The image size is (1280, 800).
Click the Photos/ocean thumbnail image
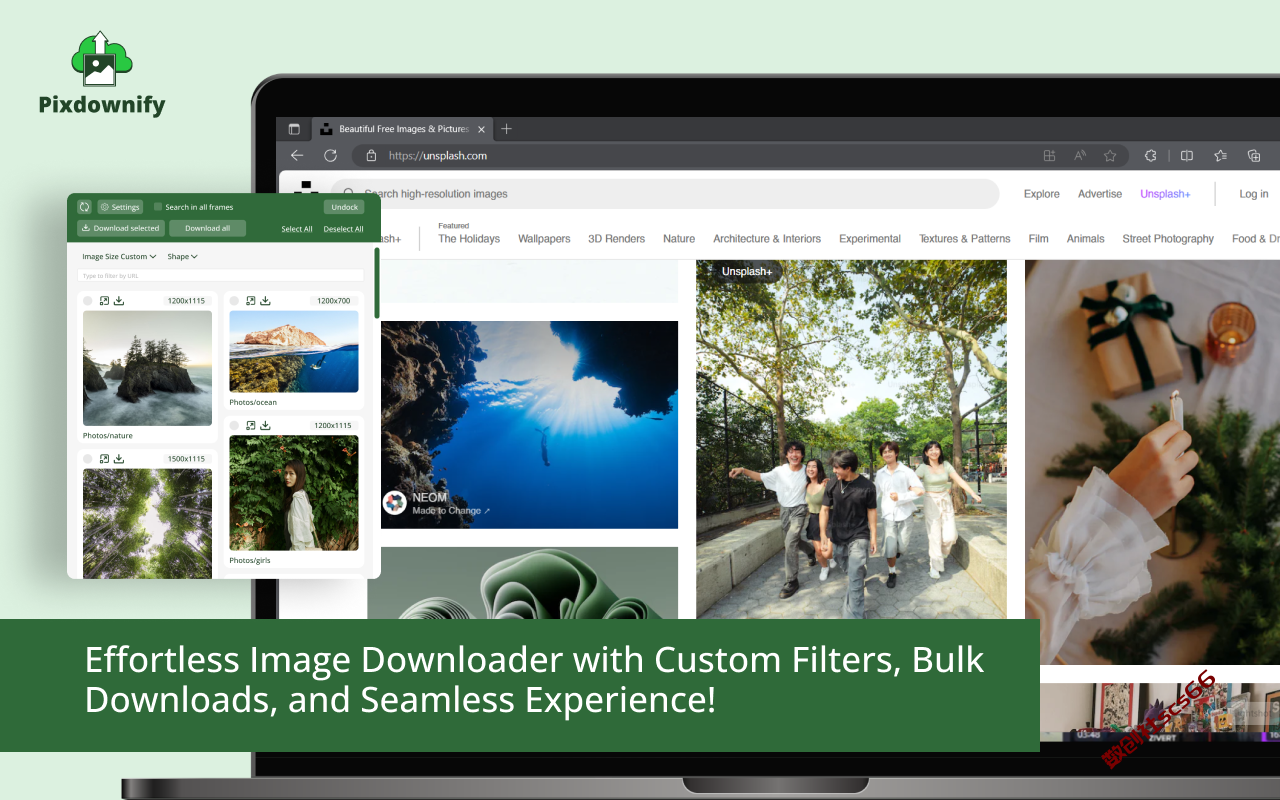[x=294, y=351]
